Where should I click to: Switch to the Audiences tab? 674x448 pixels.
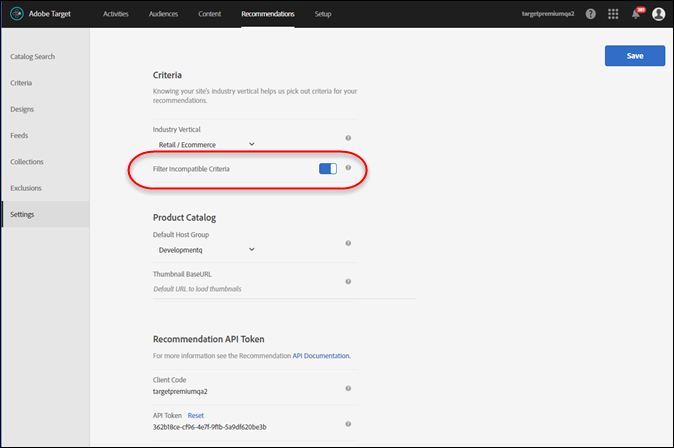point(164,15)
